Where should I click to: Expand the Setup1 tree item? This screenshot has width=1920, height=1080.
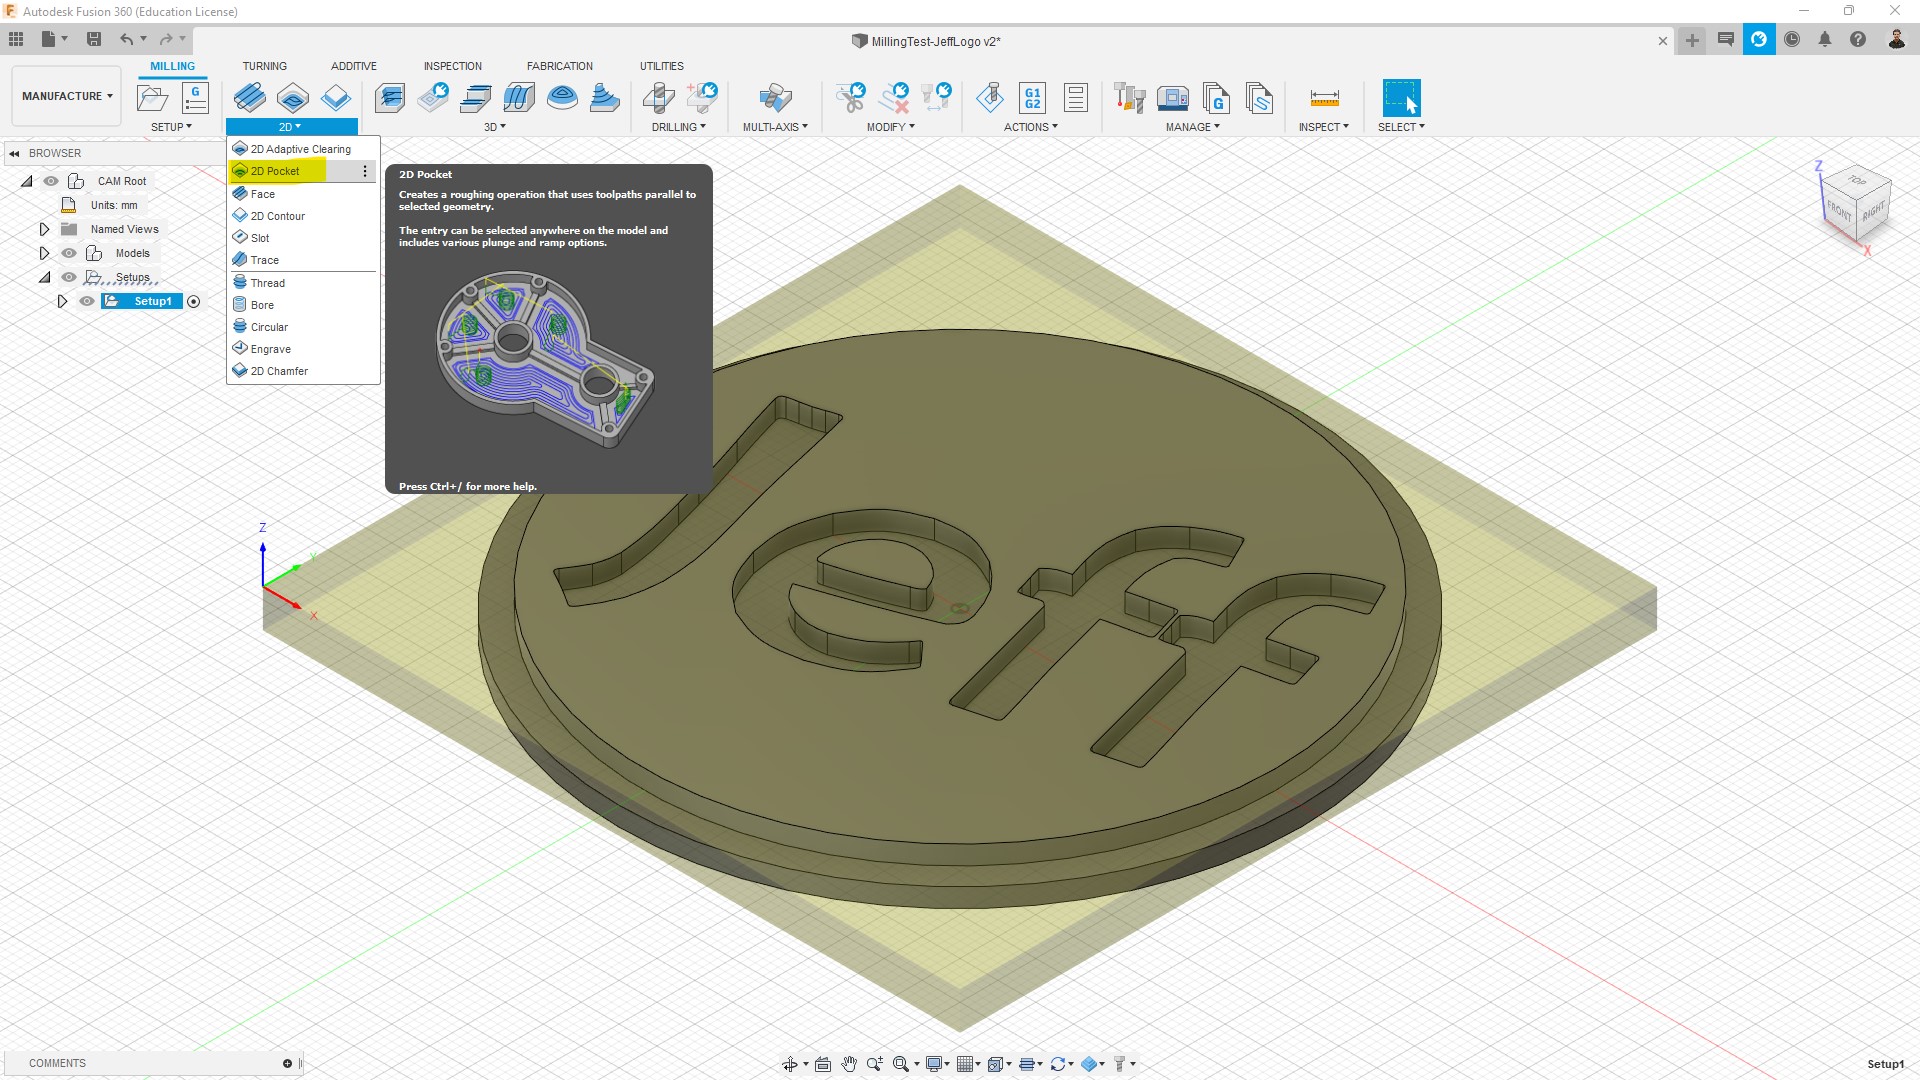click(x=62, y=301)
